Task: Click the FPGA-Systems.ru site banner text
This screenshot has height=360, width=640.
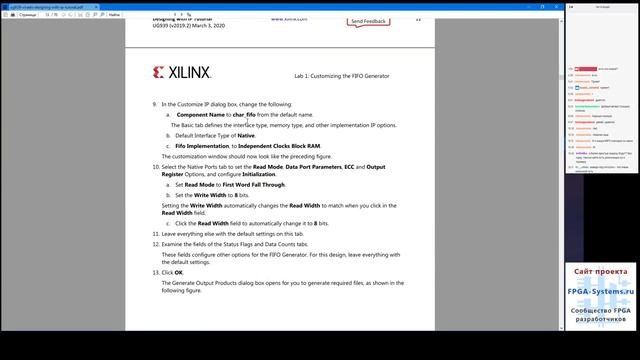Action: (x=600, y=291)
